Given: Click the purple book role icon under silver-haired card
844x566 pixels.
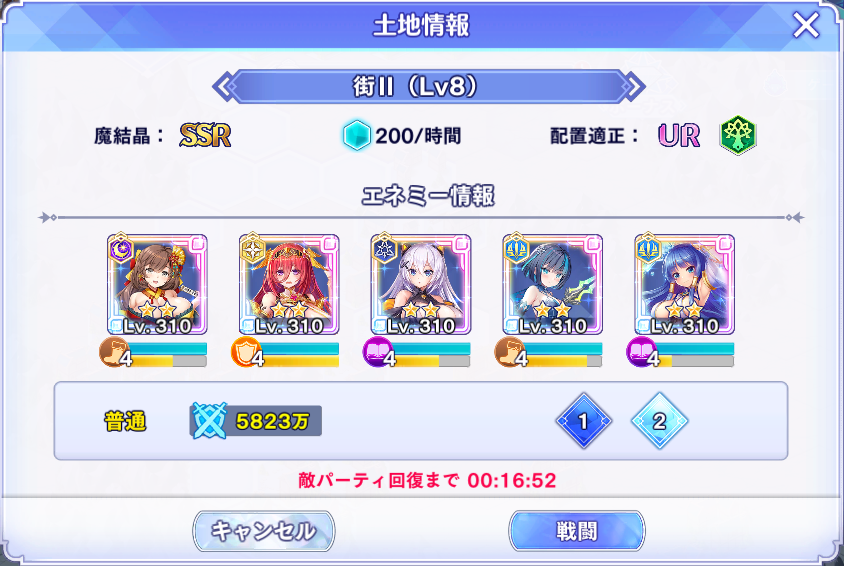Looking at the screenshot, I should (x=377, y=352).
